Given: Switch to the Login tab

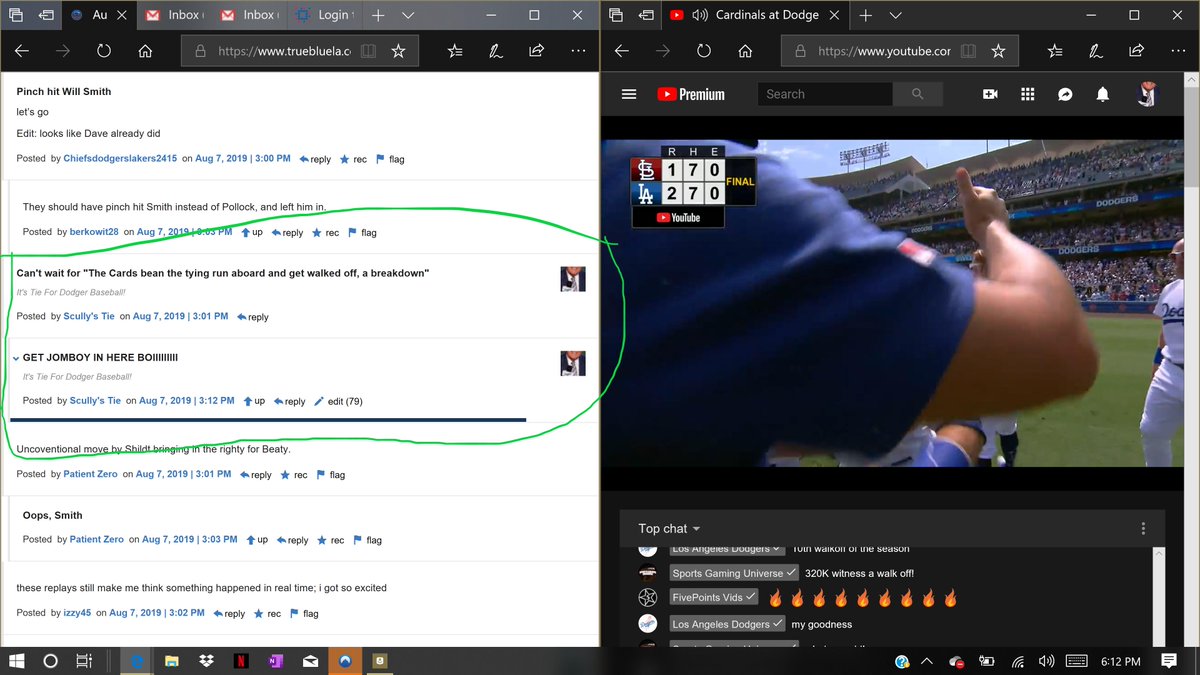Looking at the screenshot, I should point(324,15).
